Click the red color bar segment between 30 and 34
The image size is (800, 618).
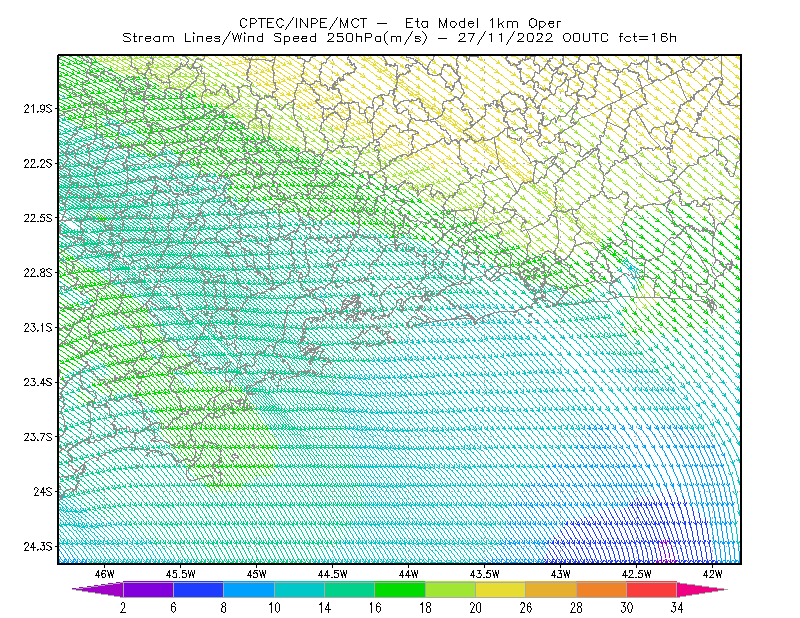[x=652, y=589]
